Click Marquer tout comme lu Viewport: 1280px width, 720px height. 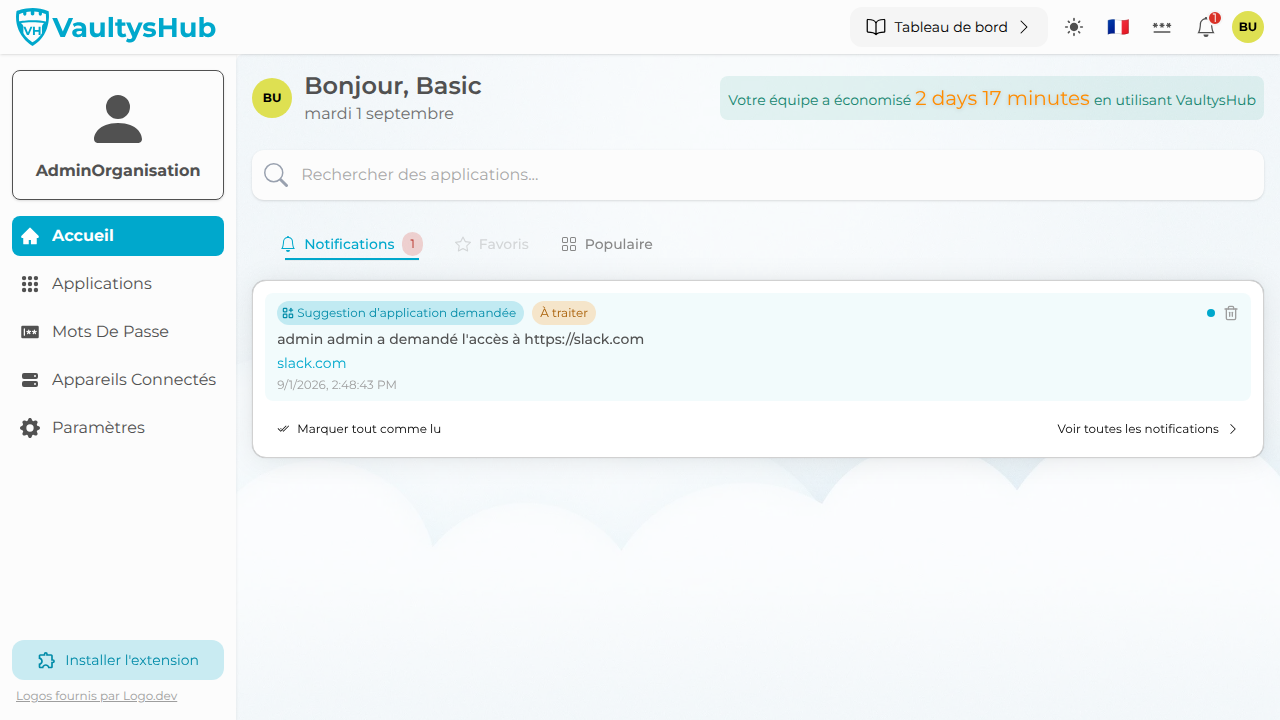[x=359, y=429]
